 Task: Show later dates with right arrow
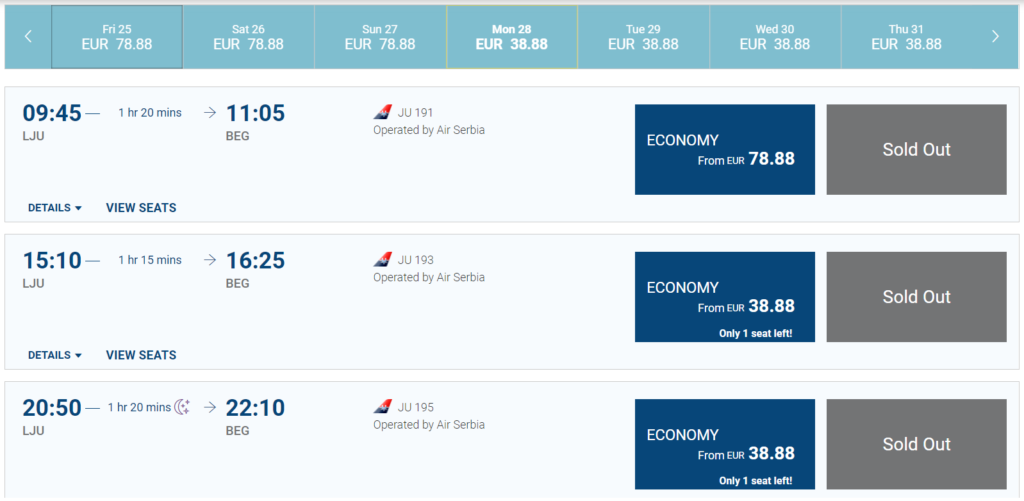point(995,36)
